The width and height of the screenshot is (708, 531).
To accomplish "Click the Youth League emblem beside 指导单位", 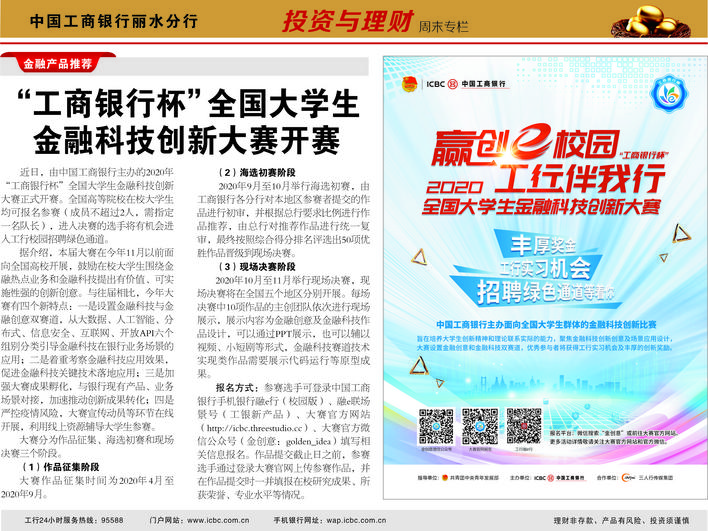I will pyautogui.click(x=445, y=477).
